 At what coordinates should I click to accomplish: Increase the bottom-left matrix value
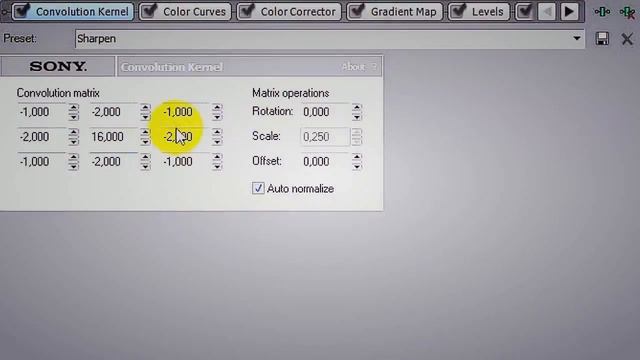point(73,158)
